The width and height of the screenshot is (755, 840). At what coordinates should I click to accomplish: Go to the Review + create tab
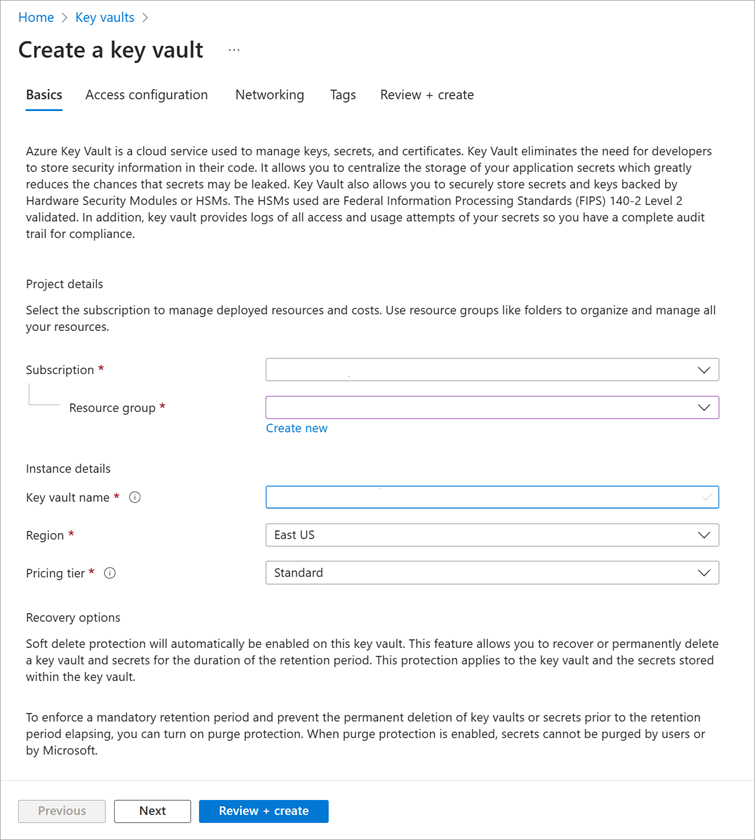point(427,95)
